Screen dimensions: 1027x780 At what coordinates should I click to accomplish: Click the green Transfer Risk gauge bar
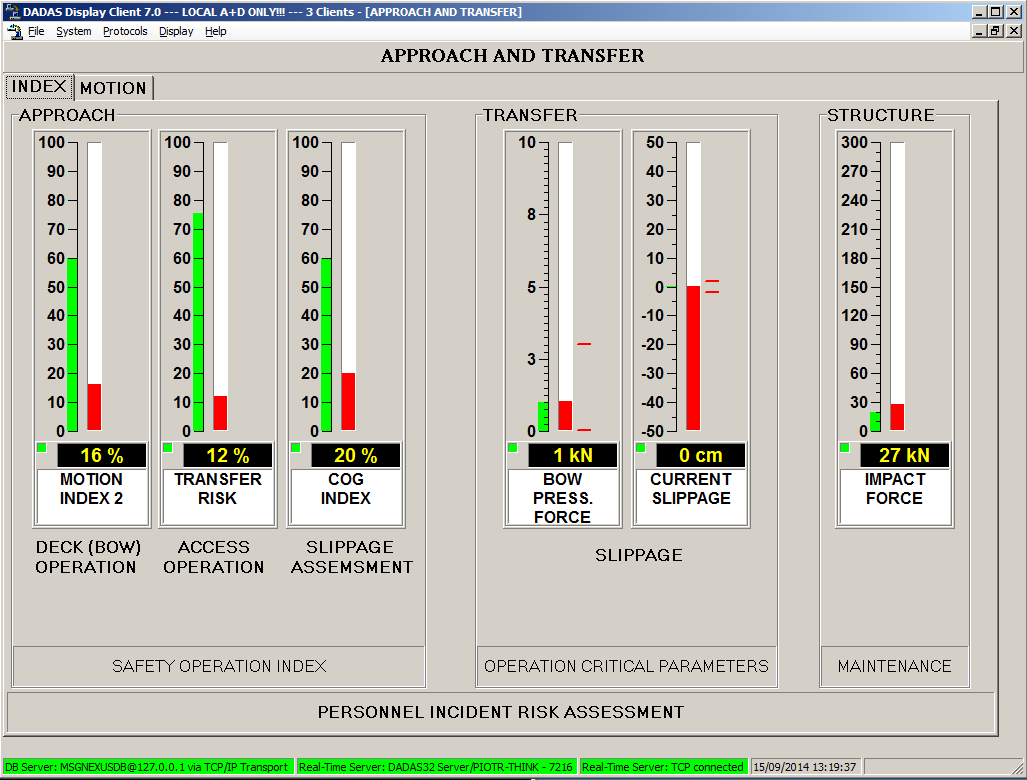(198, 321)
